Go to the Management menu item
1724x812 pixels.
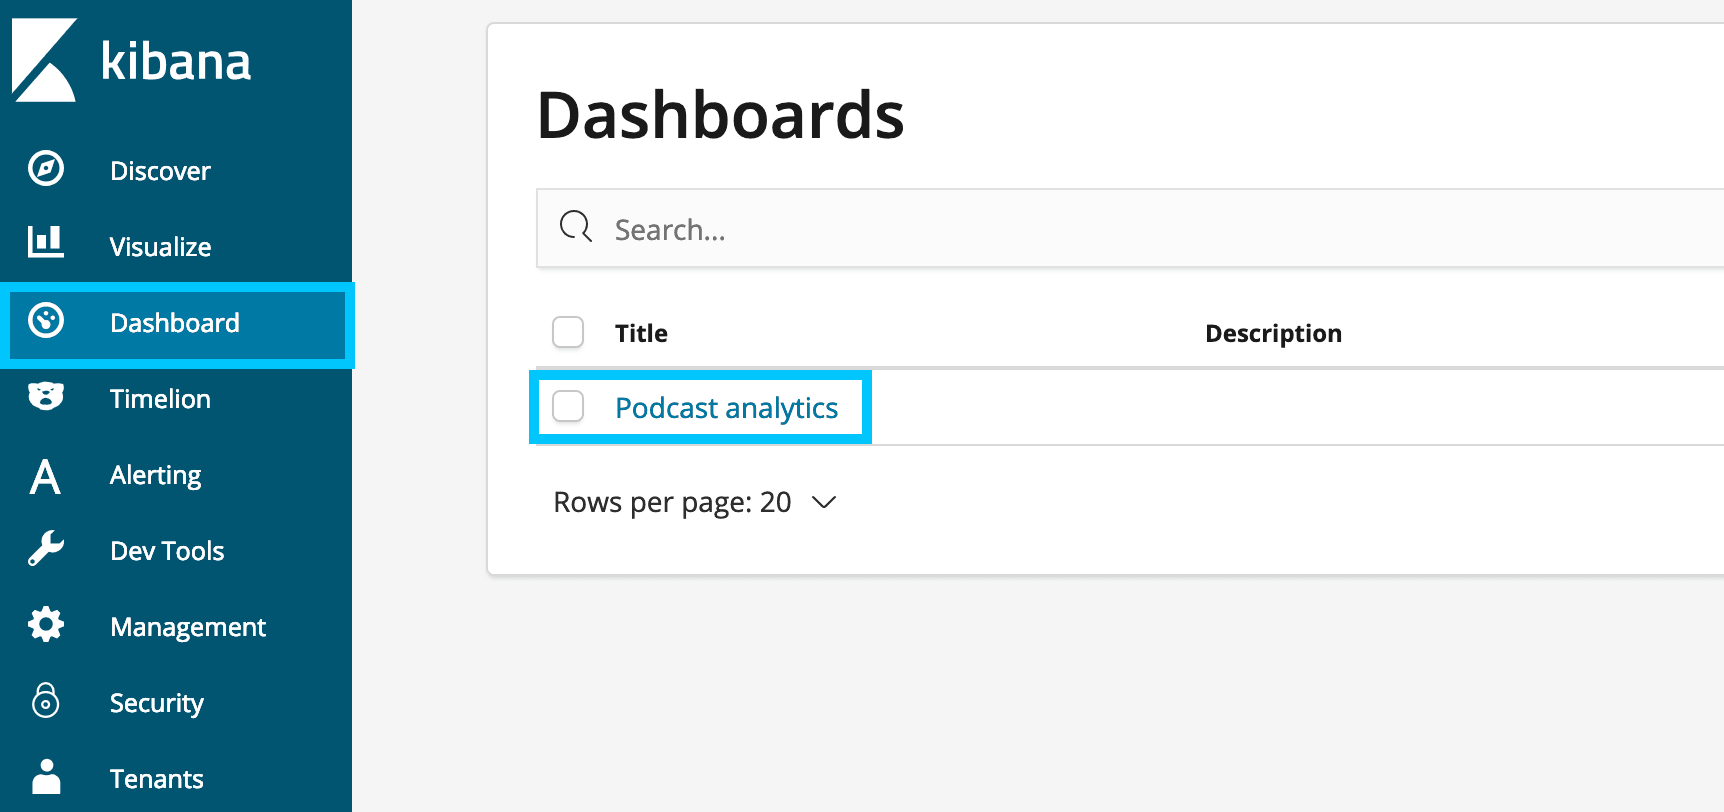[x=188, y=627]
